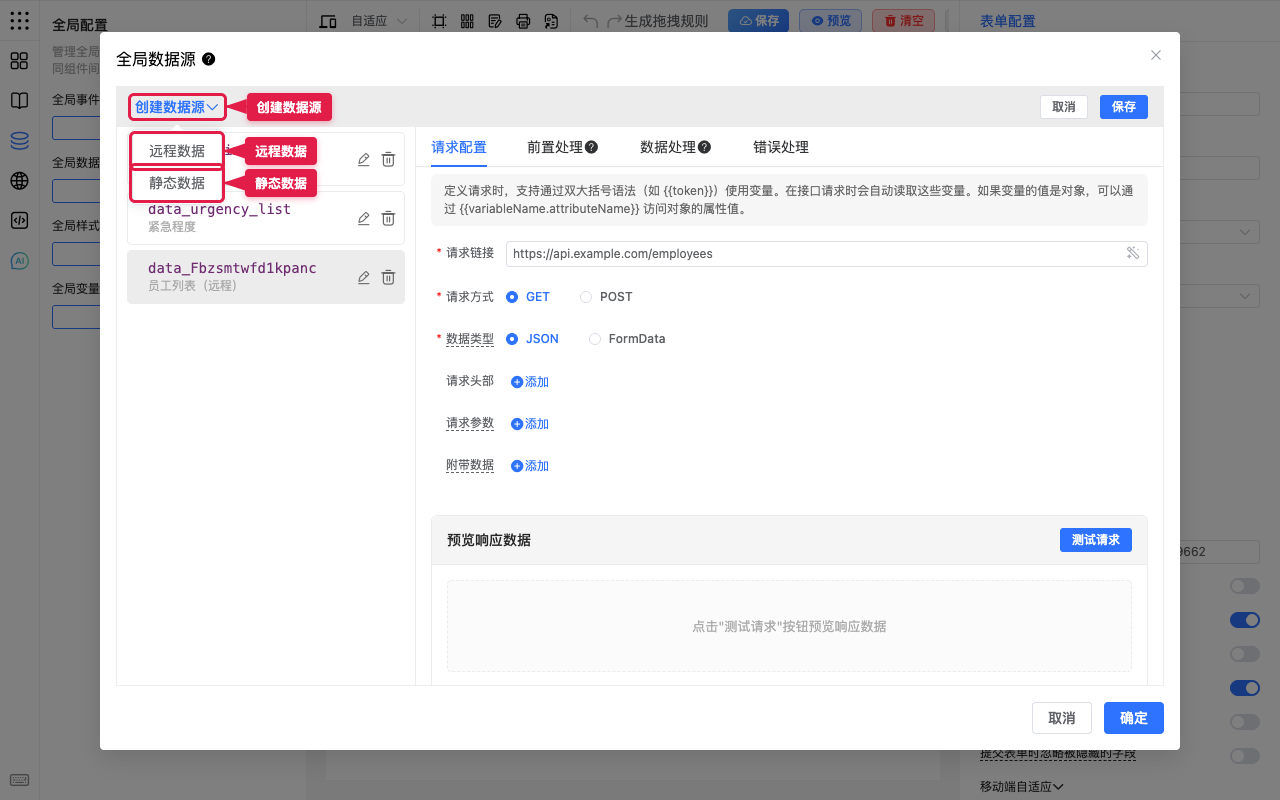Click the form edit icon in top toolbar
The image size is (1280, 800).
[495, 21]
